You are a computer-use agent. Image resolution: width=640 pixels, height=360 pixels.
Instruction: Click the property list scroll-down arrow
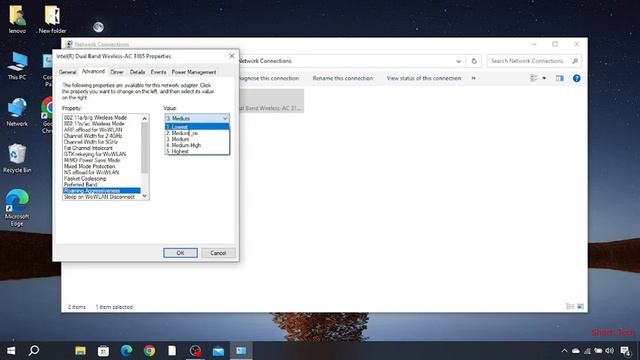point(144,196)
